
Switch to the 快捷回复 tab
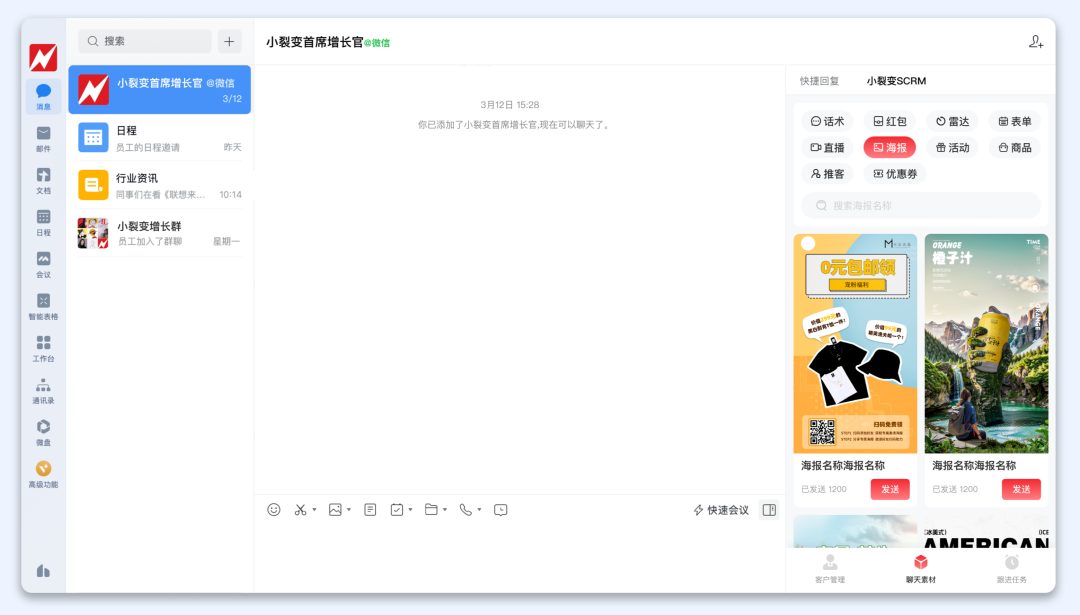tap(817, 80)
